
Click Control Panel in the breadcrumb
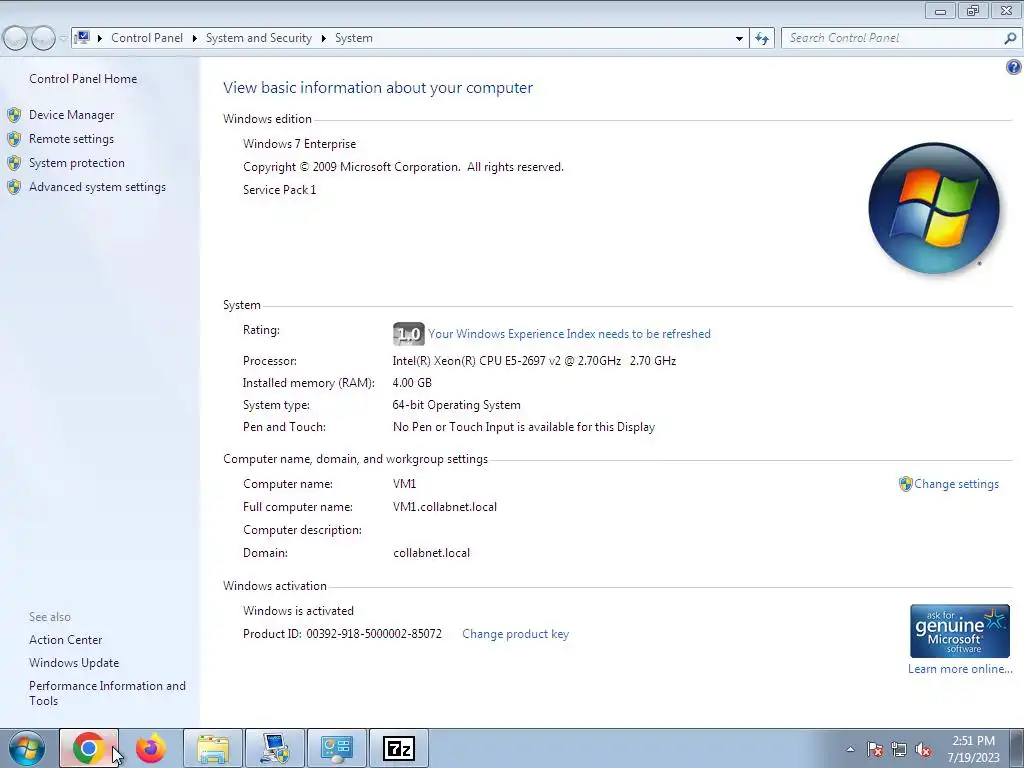[x=147, y=39]
